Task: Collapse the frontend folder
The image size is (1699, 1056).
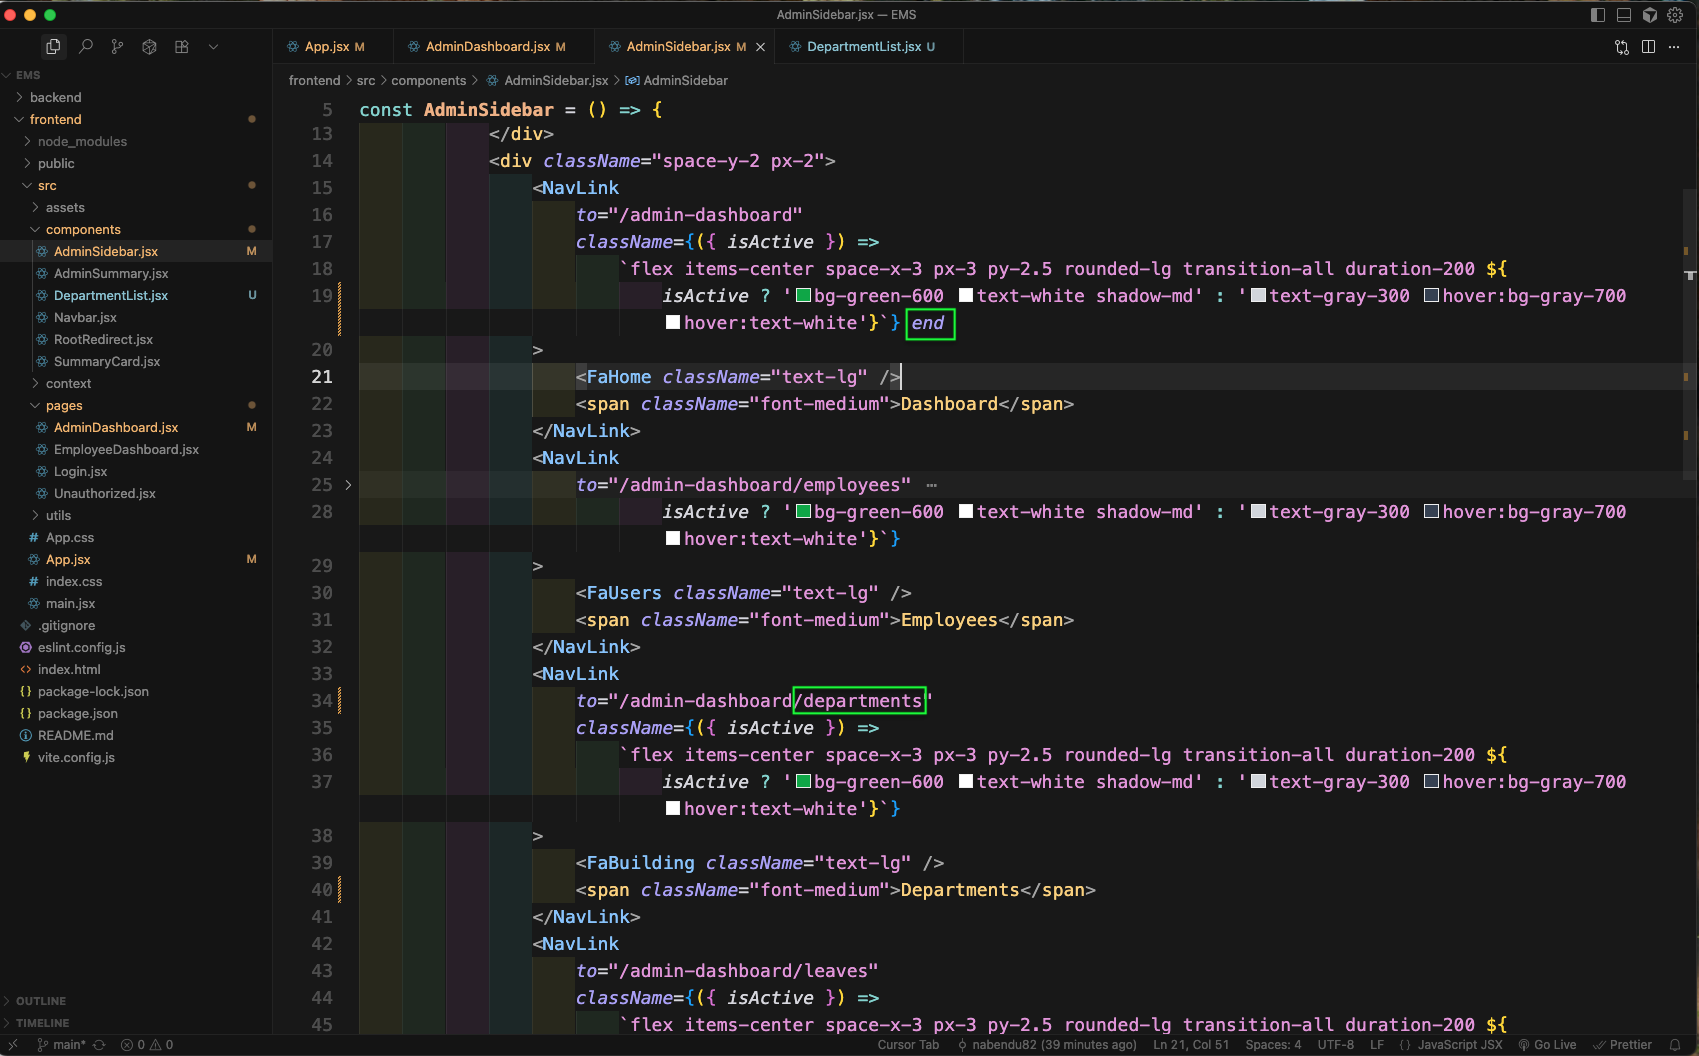Action: [x=136, y=119]
